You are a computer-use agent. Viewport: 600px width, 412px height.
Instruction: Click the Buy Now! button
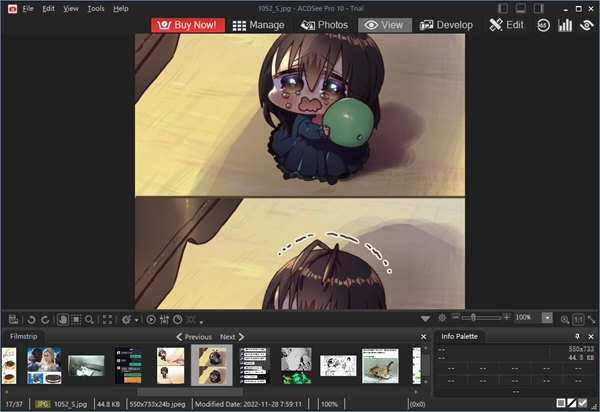click(188, 25)
